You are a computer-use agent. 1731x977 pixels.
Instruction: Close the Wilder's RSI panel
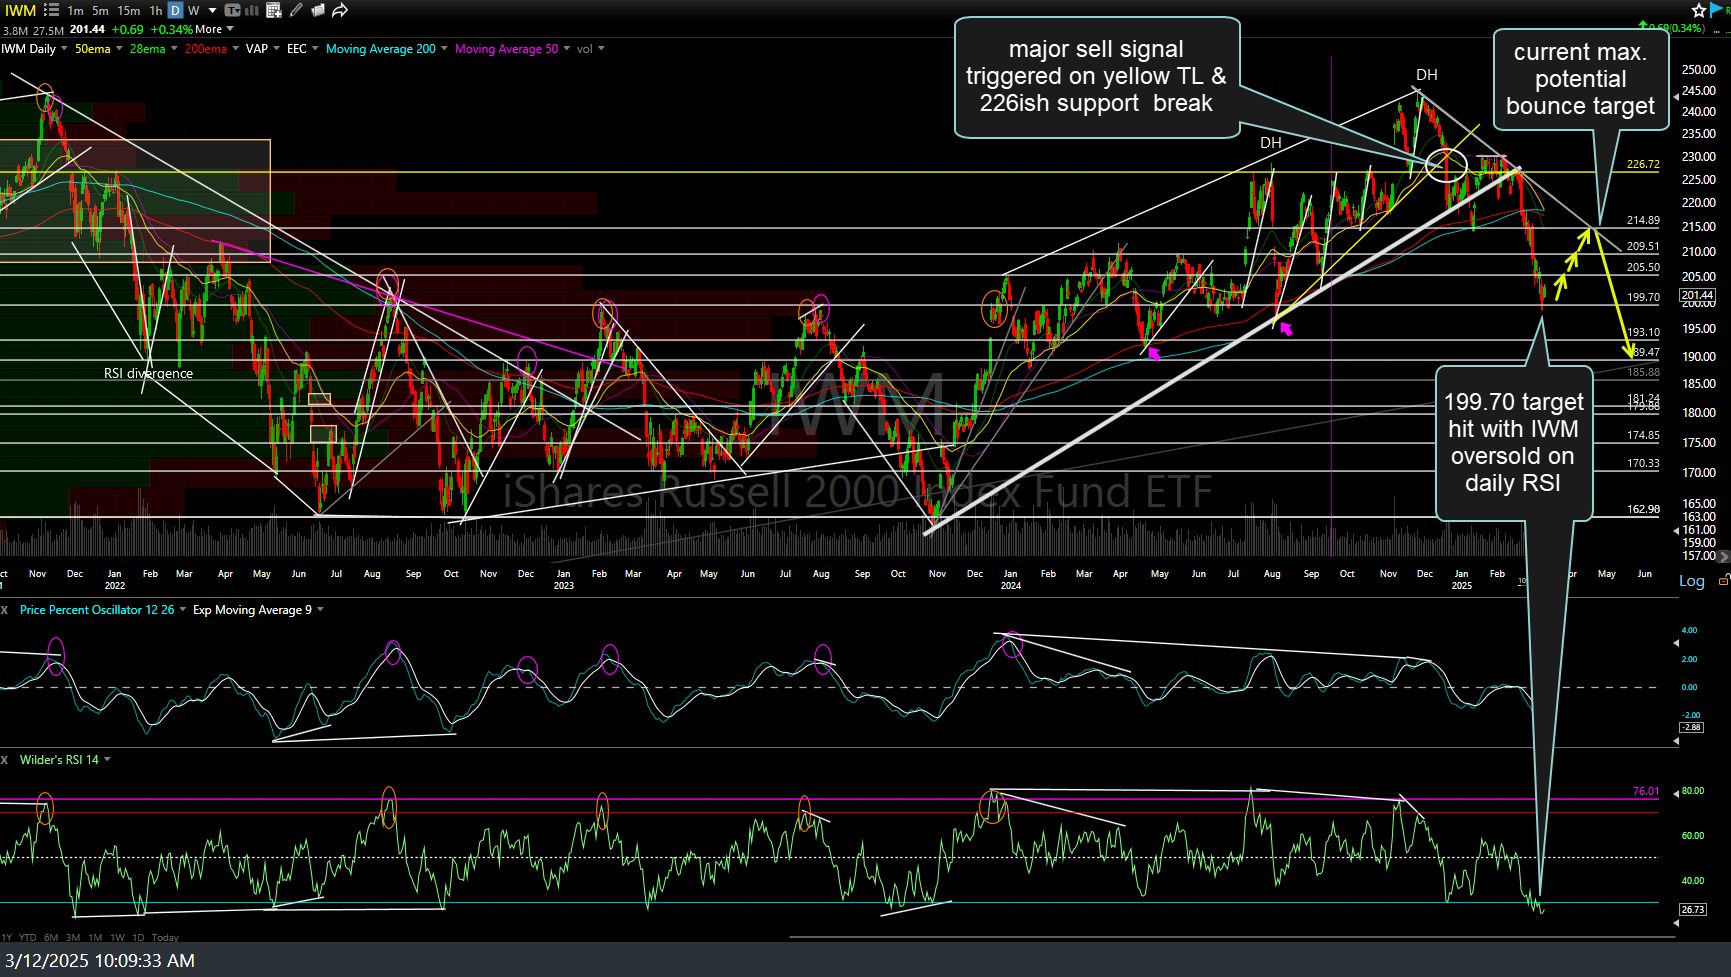click(x=5, y=760)
